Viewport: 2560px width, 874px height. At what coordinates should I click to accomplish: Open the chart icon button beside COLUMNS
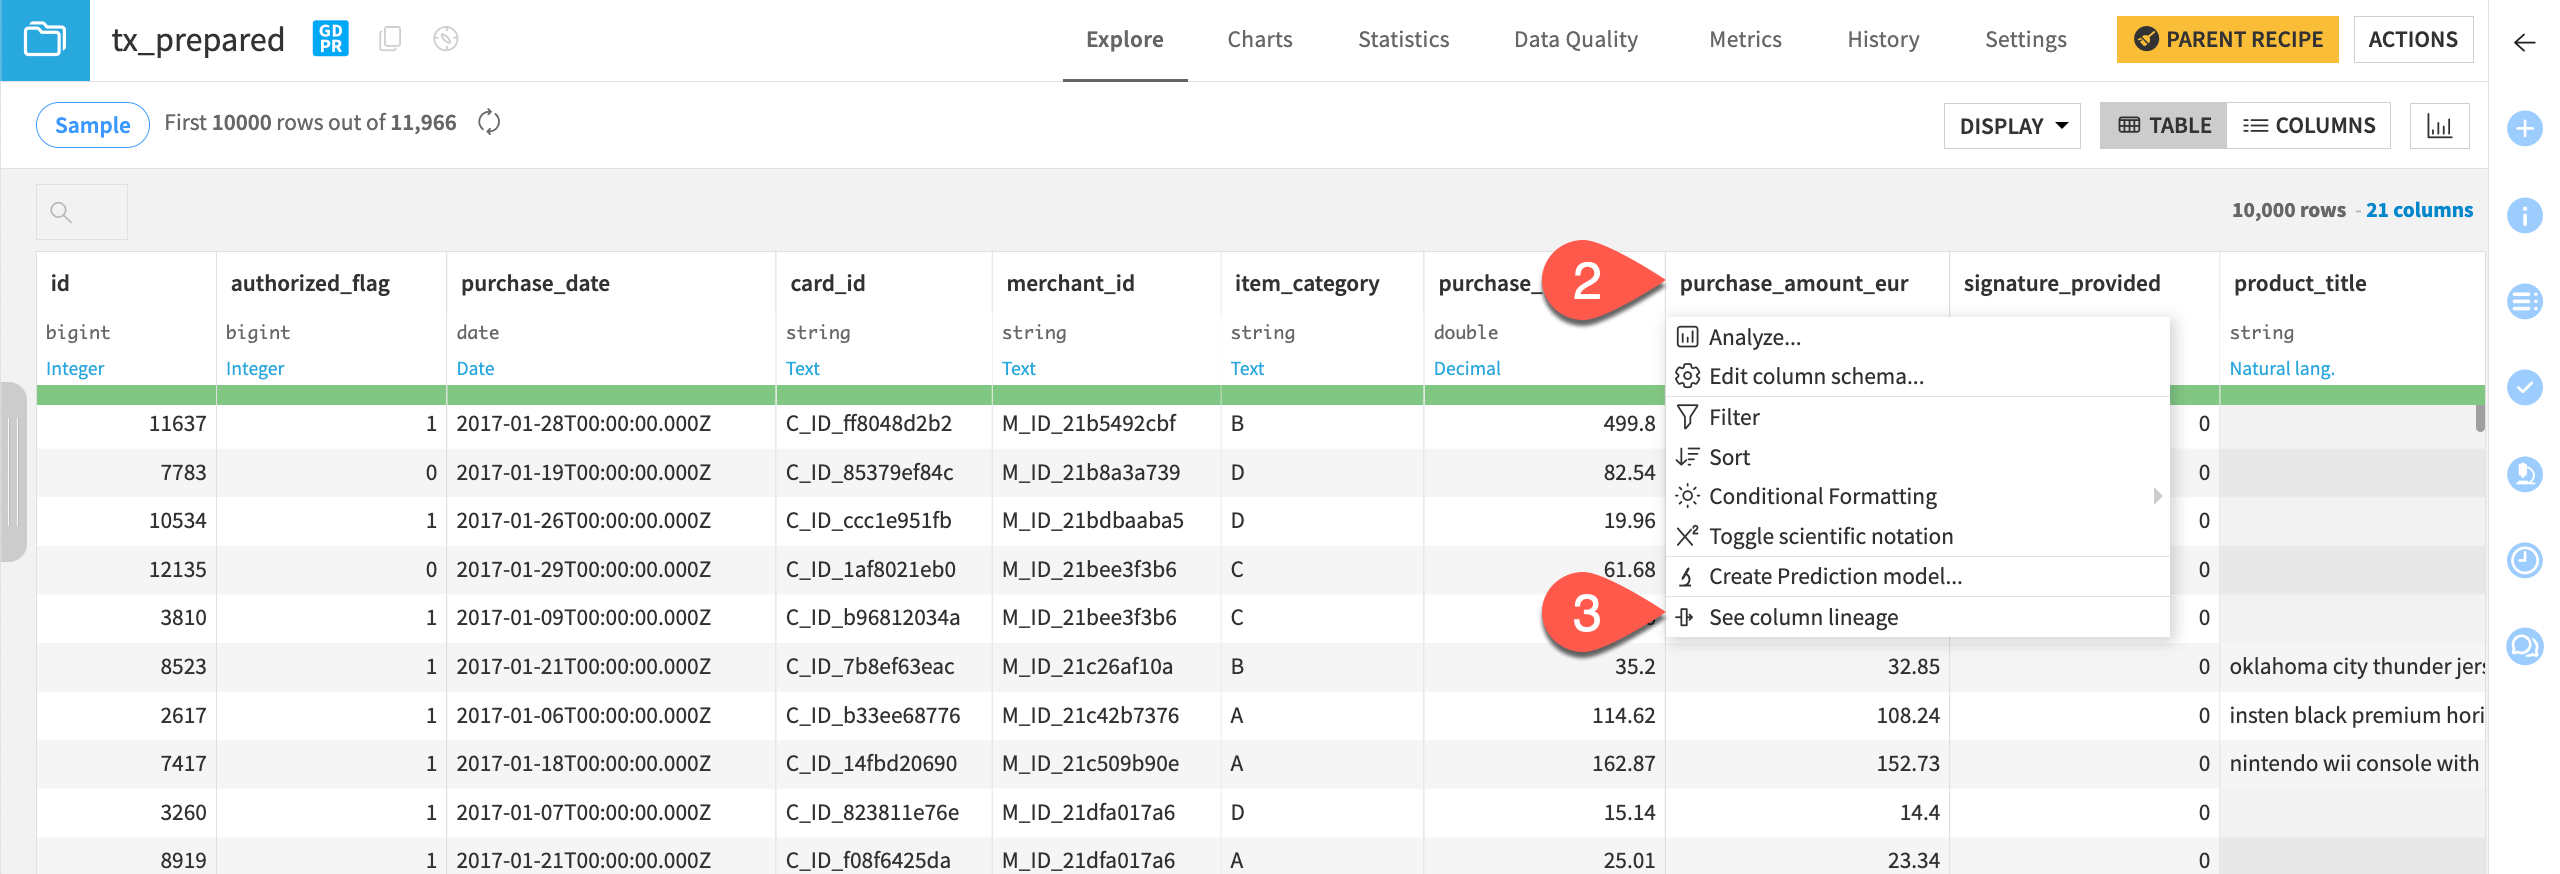coord(2439,126)
